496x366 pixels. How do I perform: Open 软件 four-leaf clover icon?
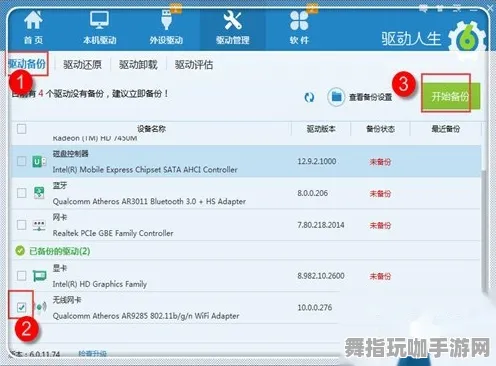pyautogui.click(x=299, y=20)
